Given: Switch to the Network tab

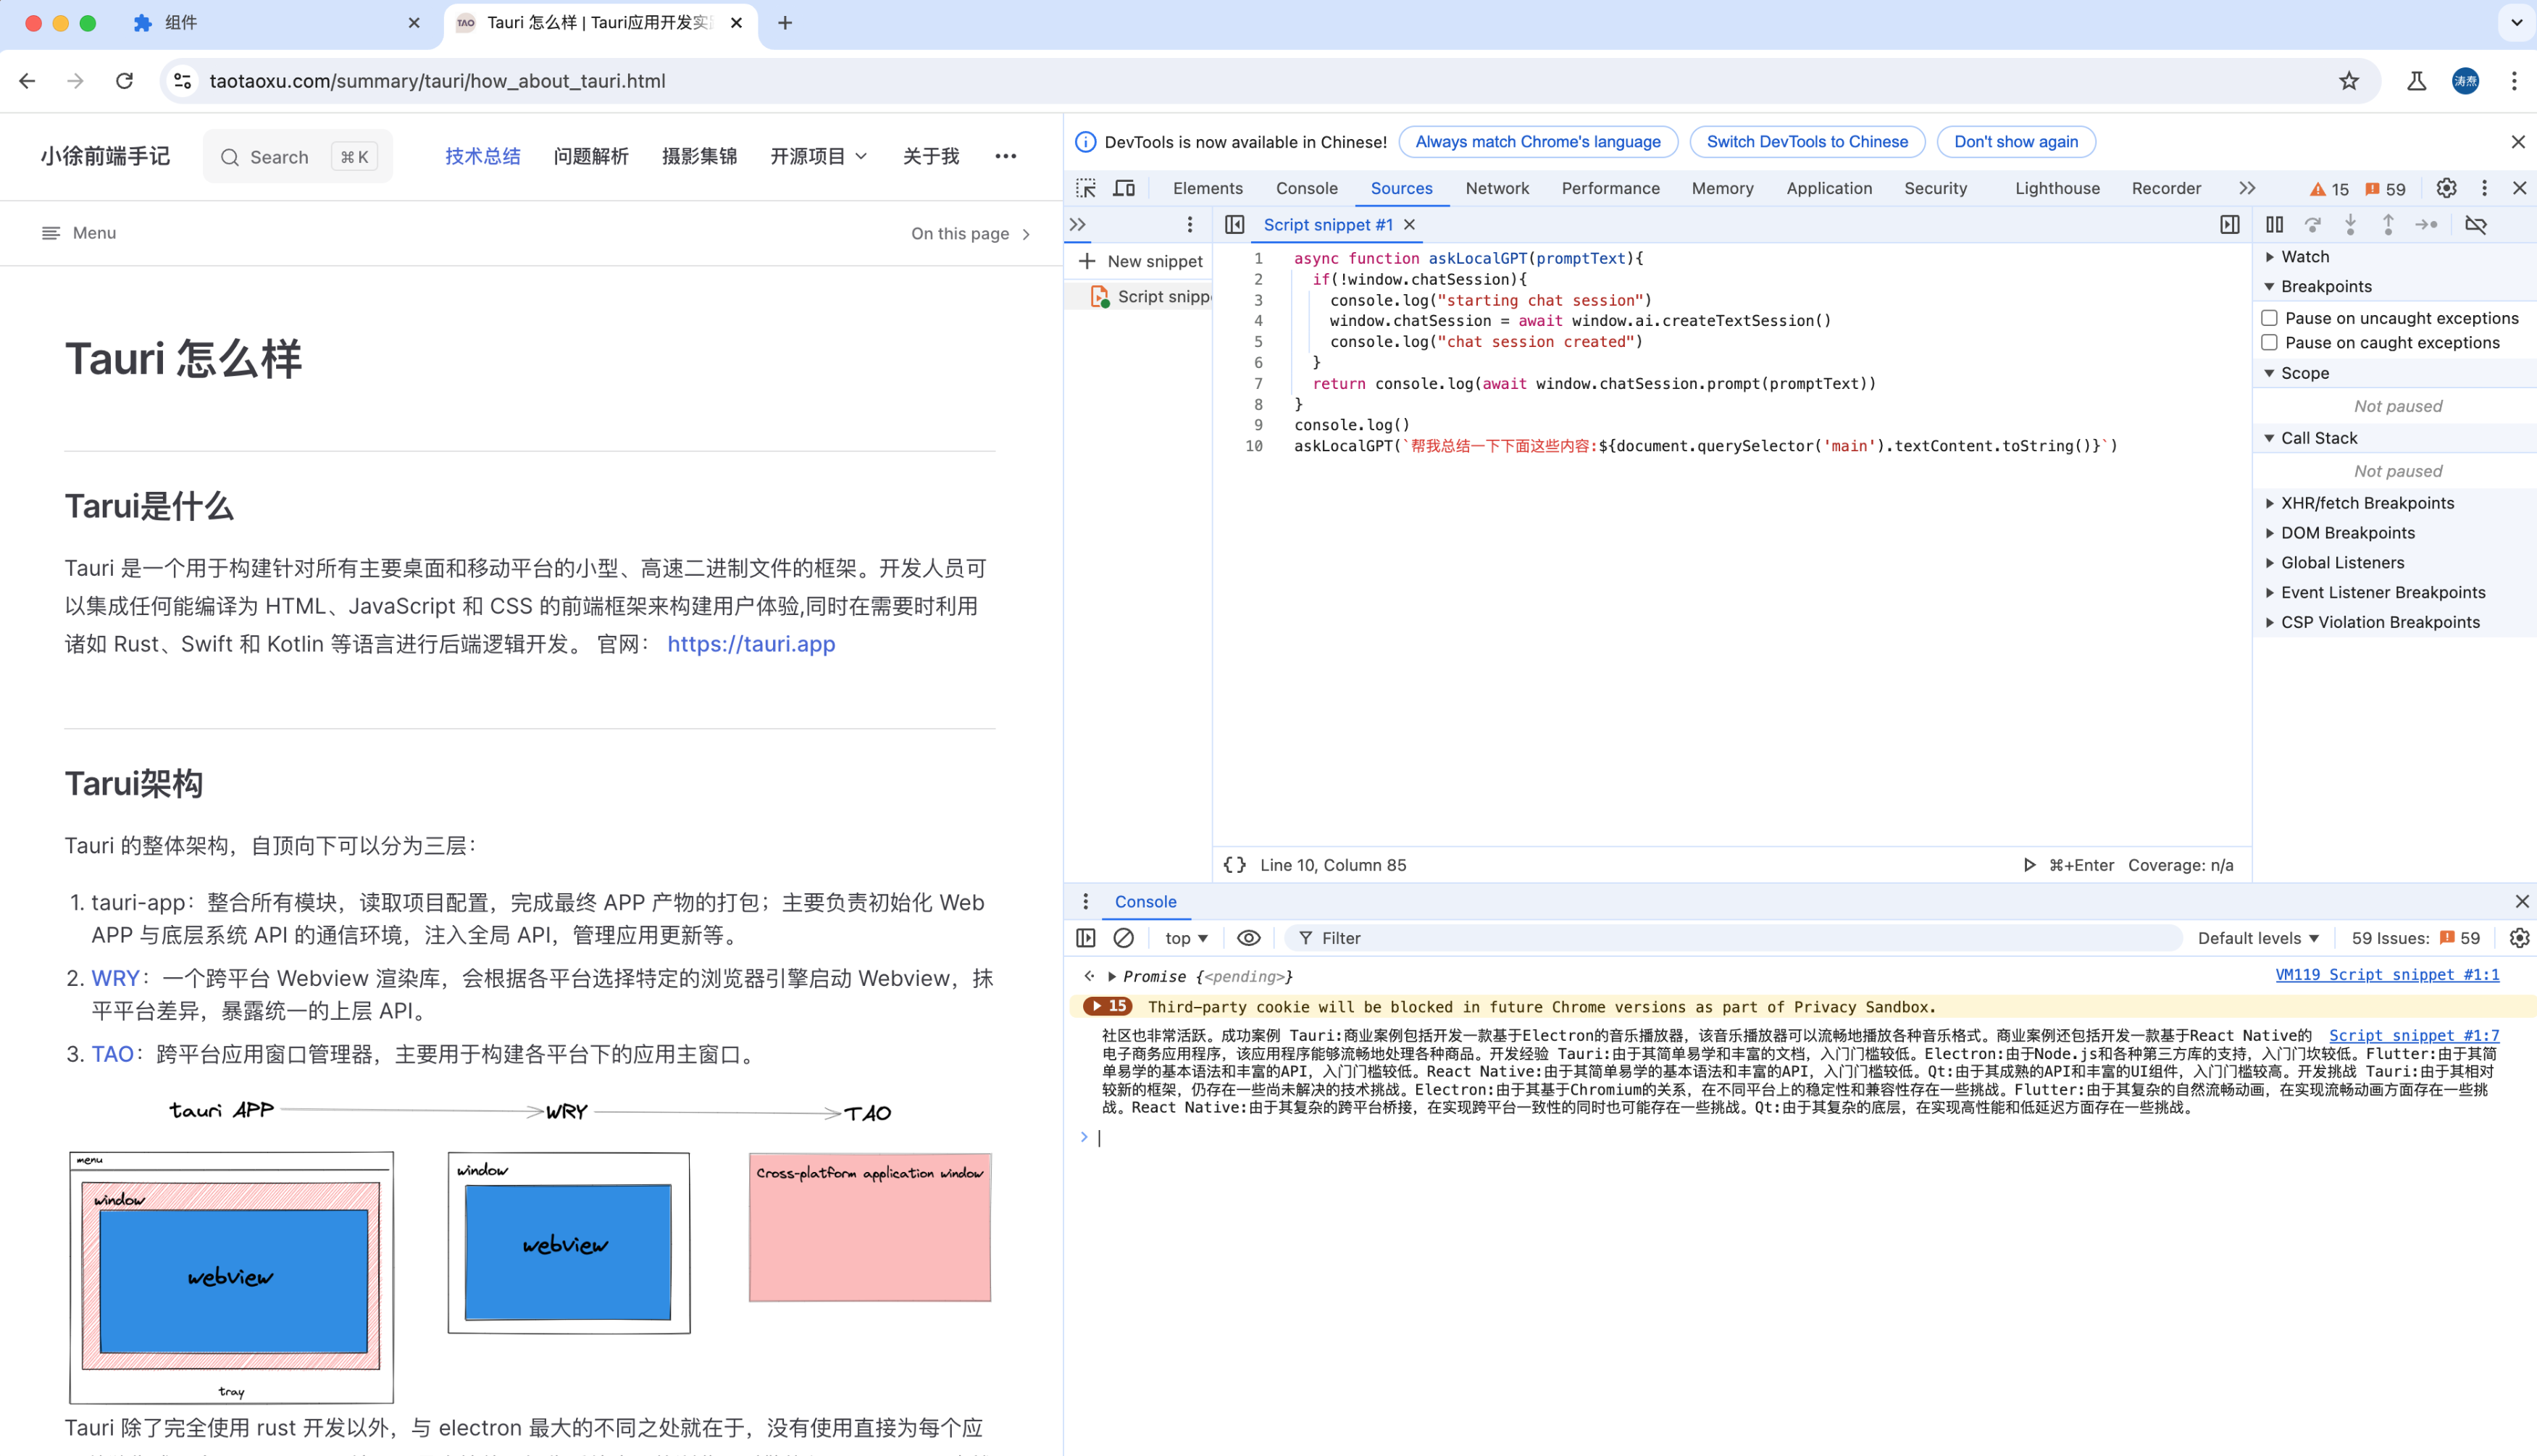Looking at the screenshot, I should 1497,188.
